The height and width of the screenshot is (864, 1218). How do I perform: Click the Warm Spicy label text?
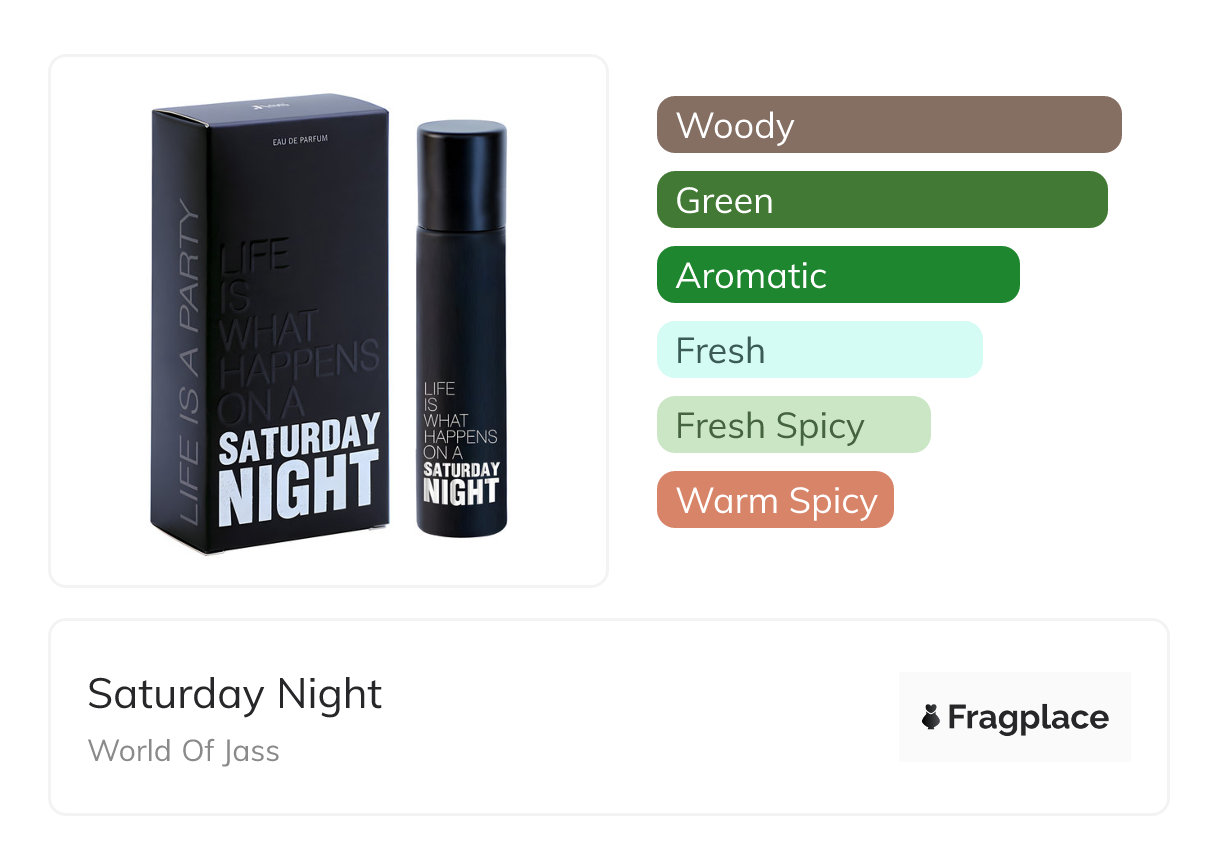click(x=776, y=500)
